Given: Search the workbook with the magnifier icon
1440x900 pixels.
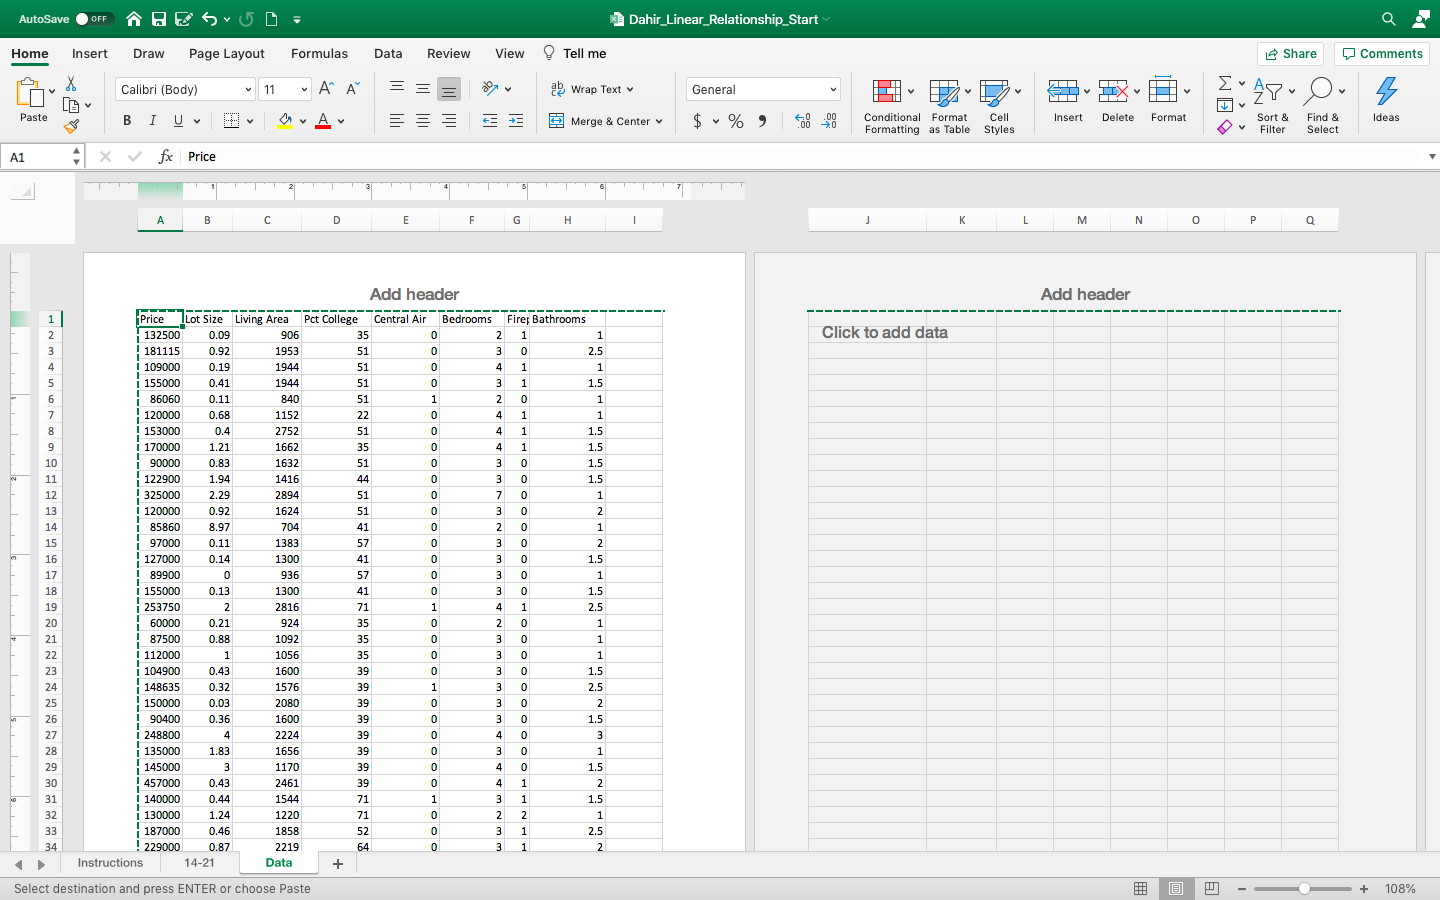Looking at the screenshot, I should (x=1389, y=19).
